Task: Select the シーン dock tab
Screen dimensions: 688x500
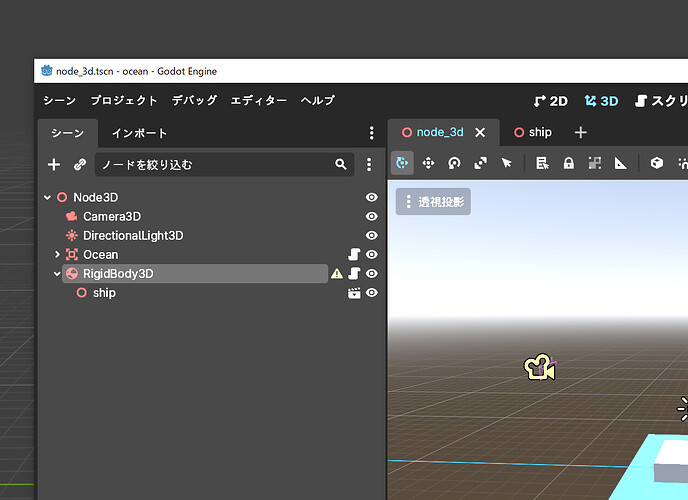Action: point(68,133)
